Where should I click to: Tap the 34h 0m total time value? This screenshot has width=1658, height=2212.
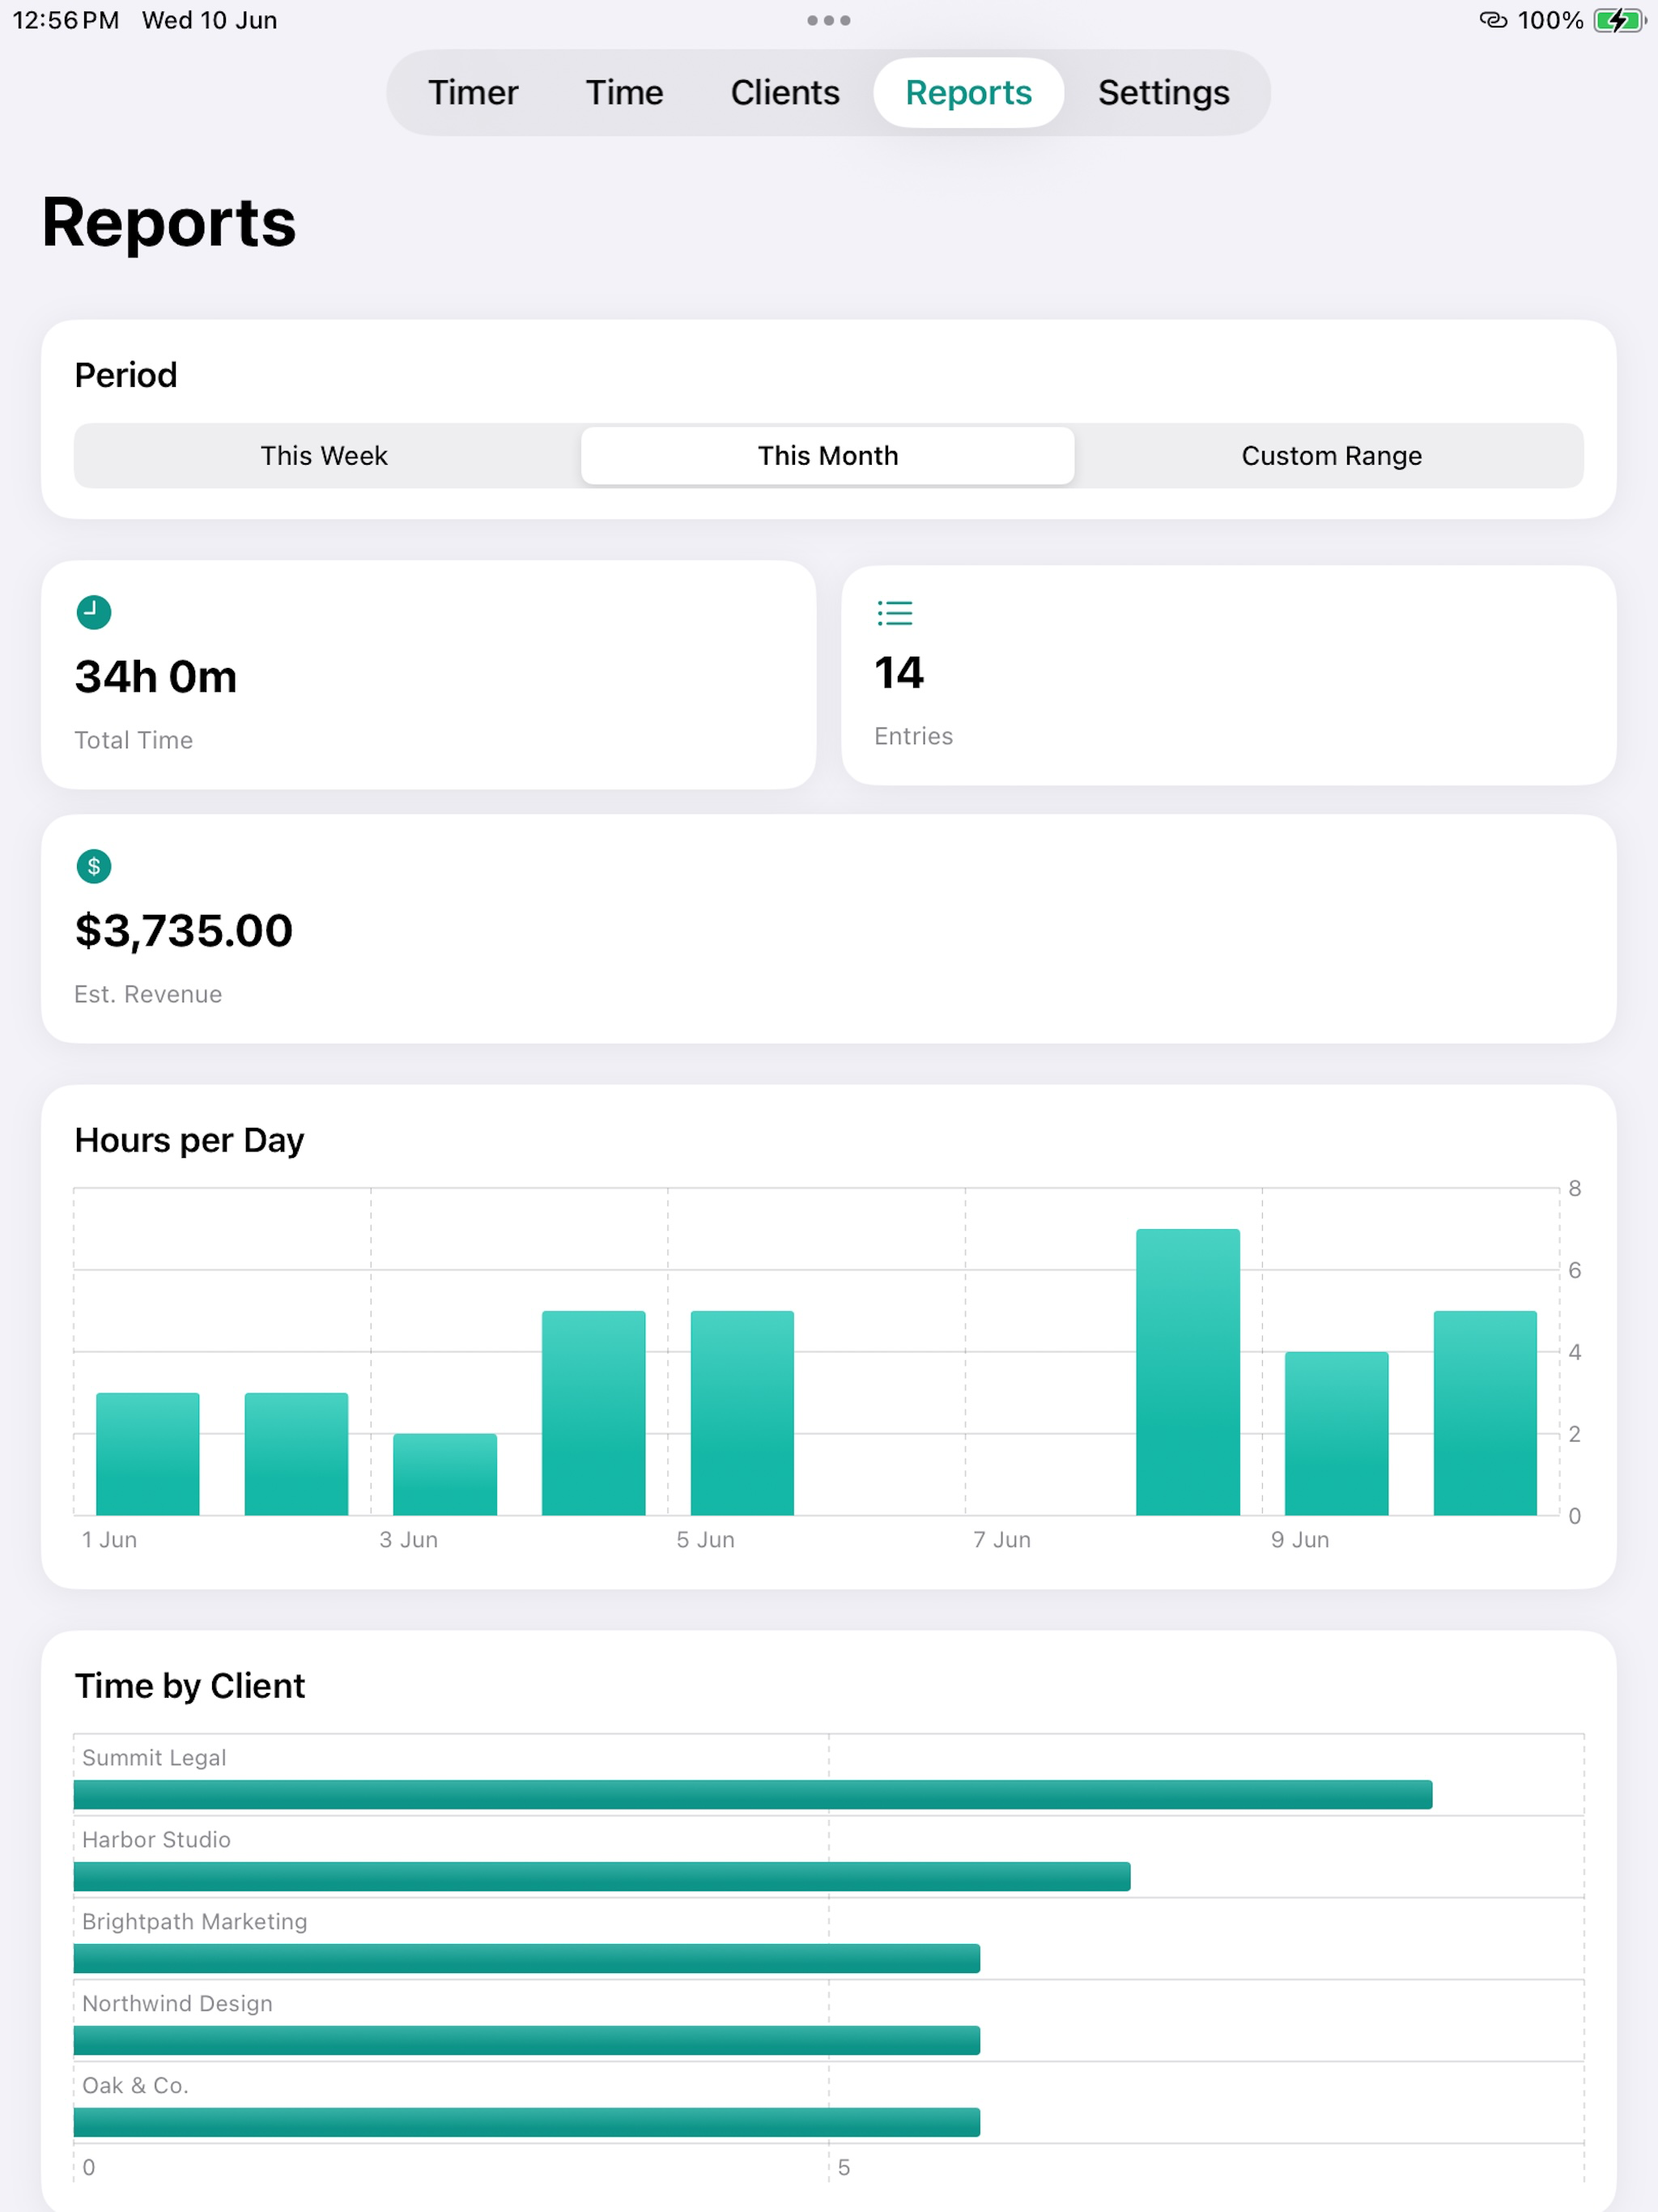coord(156,677)
